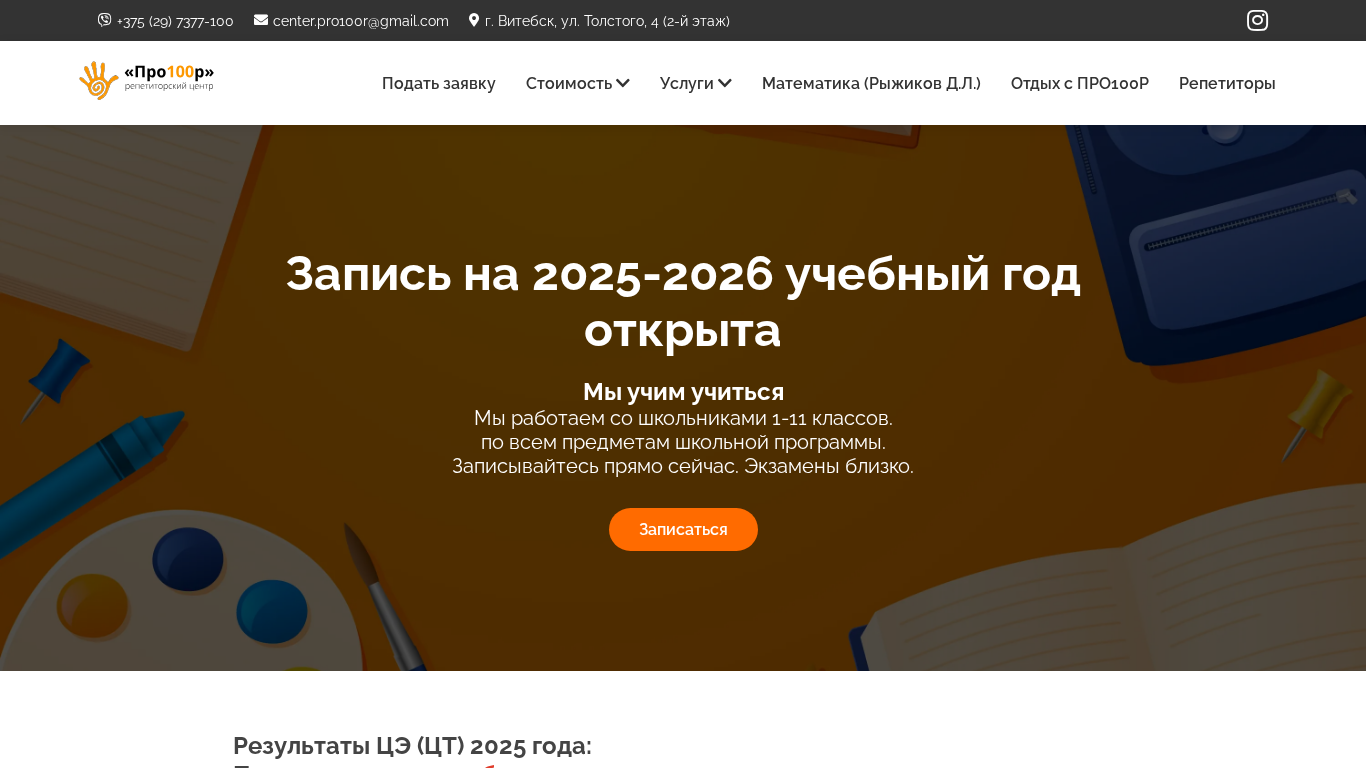The width and height of the screenshot is (1366, 768).
Task: Click the Запись на 2025-2026 учебный год heading
Action: click(683, 302)
